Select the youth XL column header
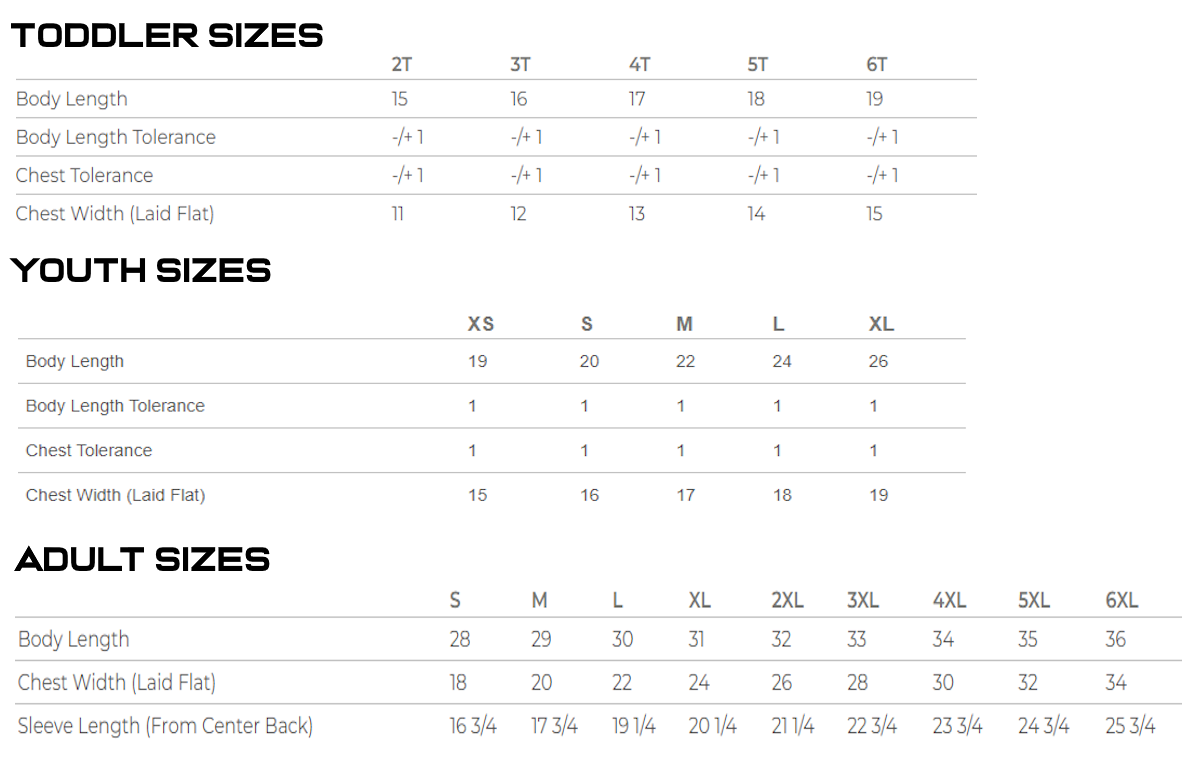The height and width of the screenshot is (763, 1200). tap(881, 324)
